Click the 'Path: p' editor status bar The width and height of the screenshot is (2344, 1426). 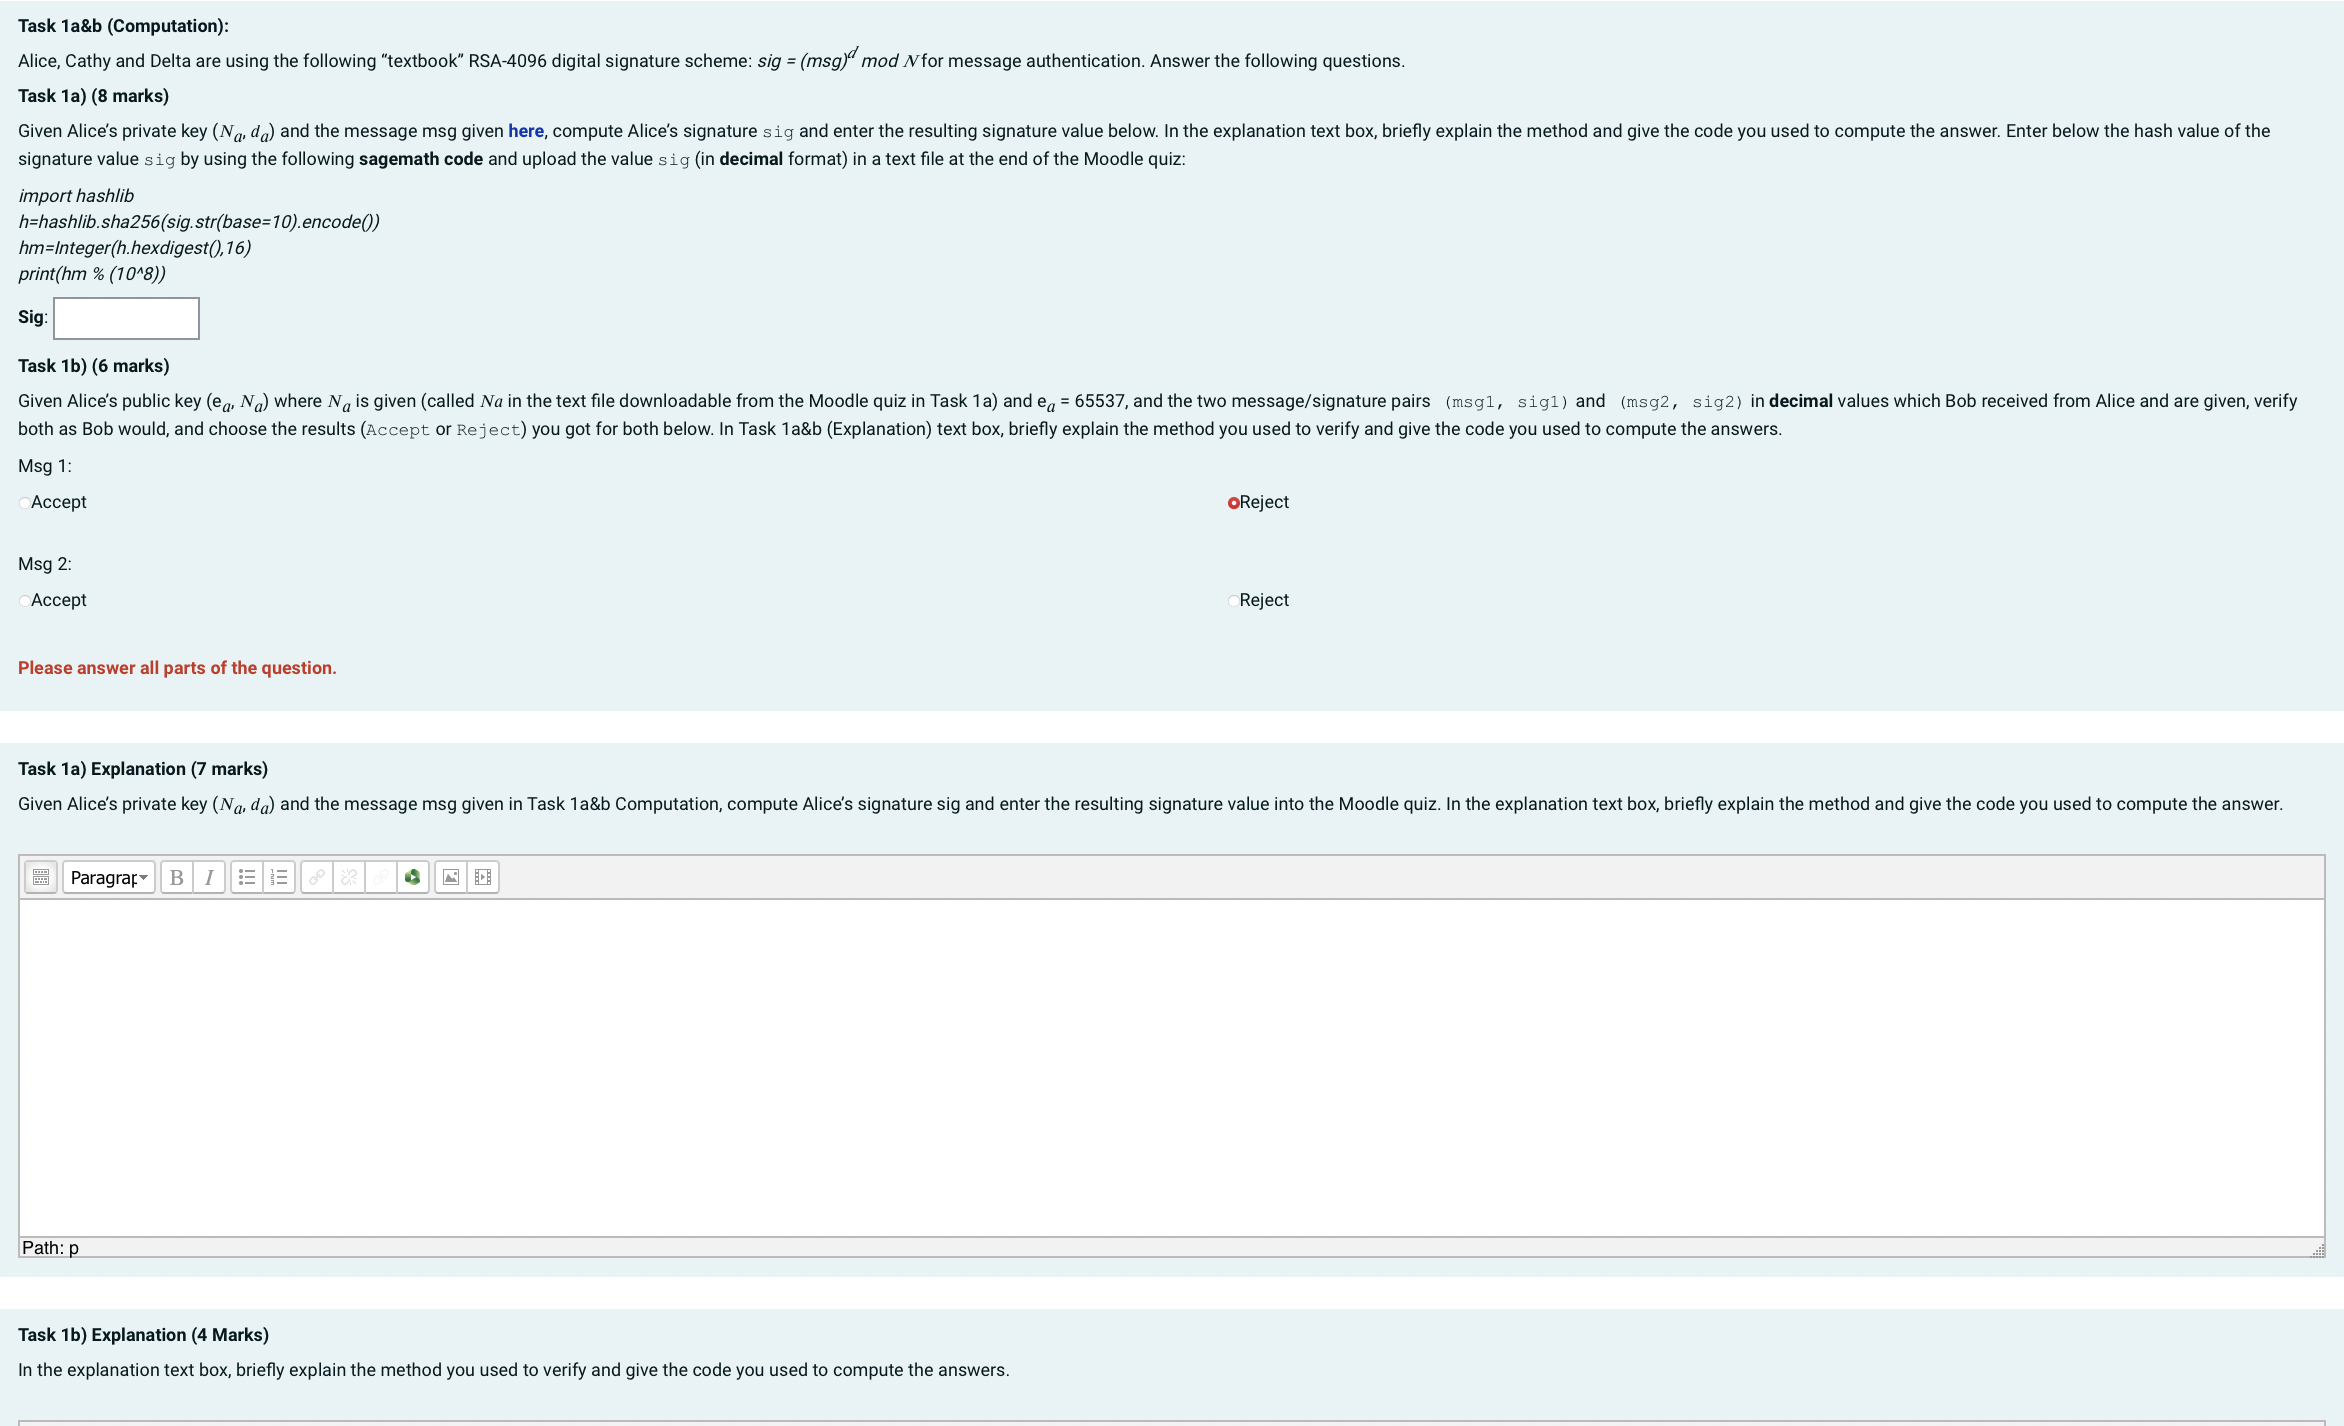tap(50, 1247)
